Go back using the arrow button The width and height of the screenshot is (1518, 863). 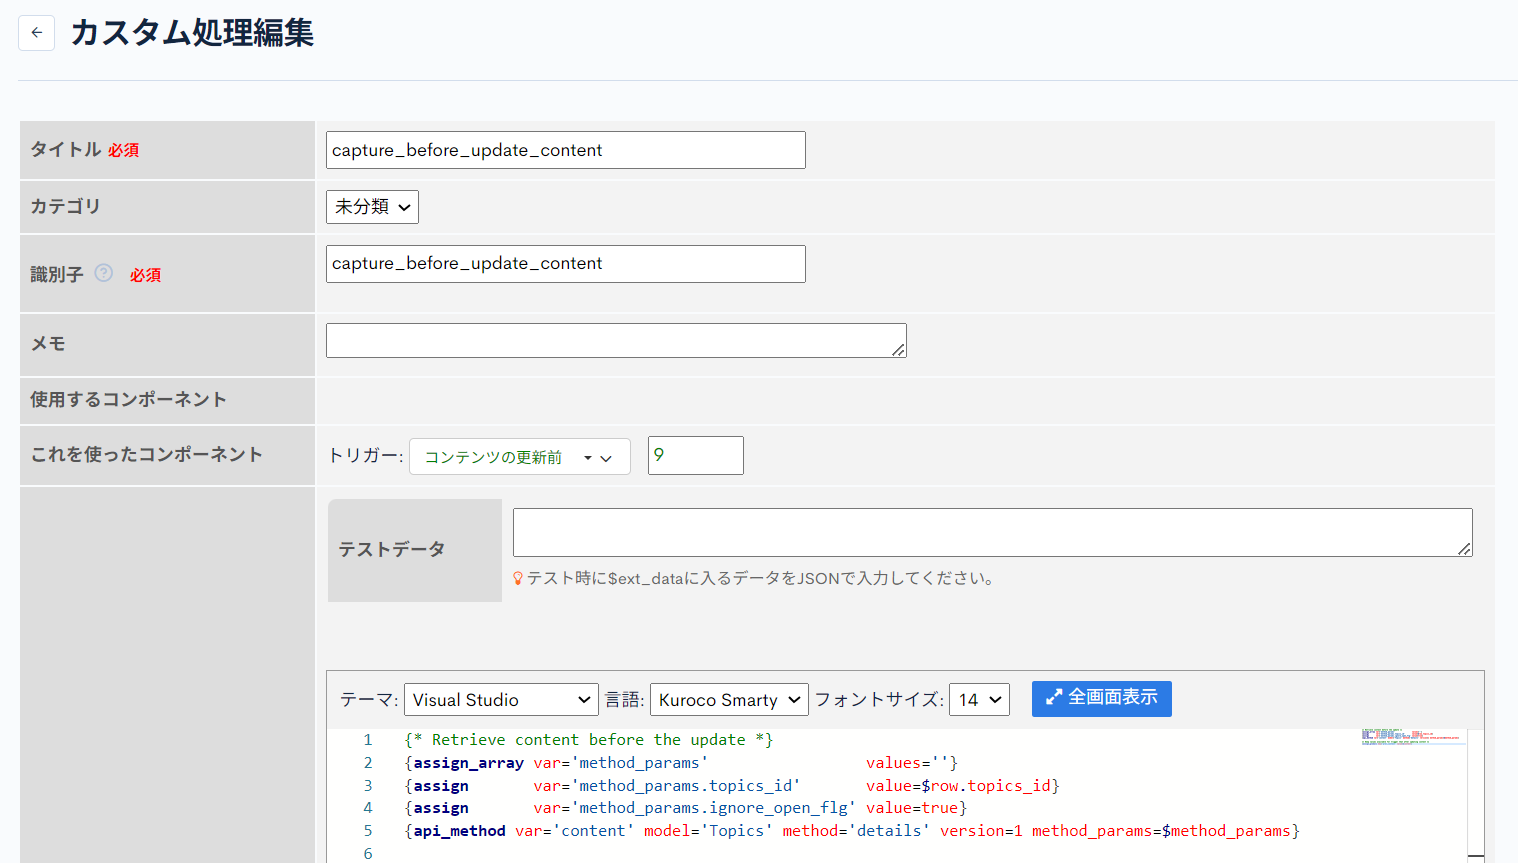click(36, 32)
